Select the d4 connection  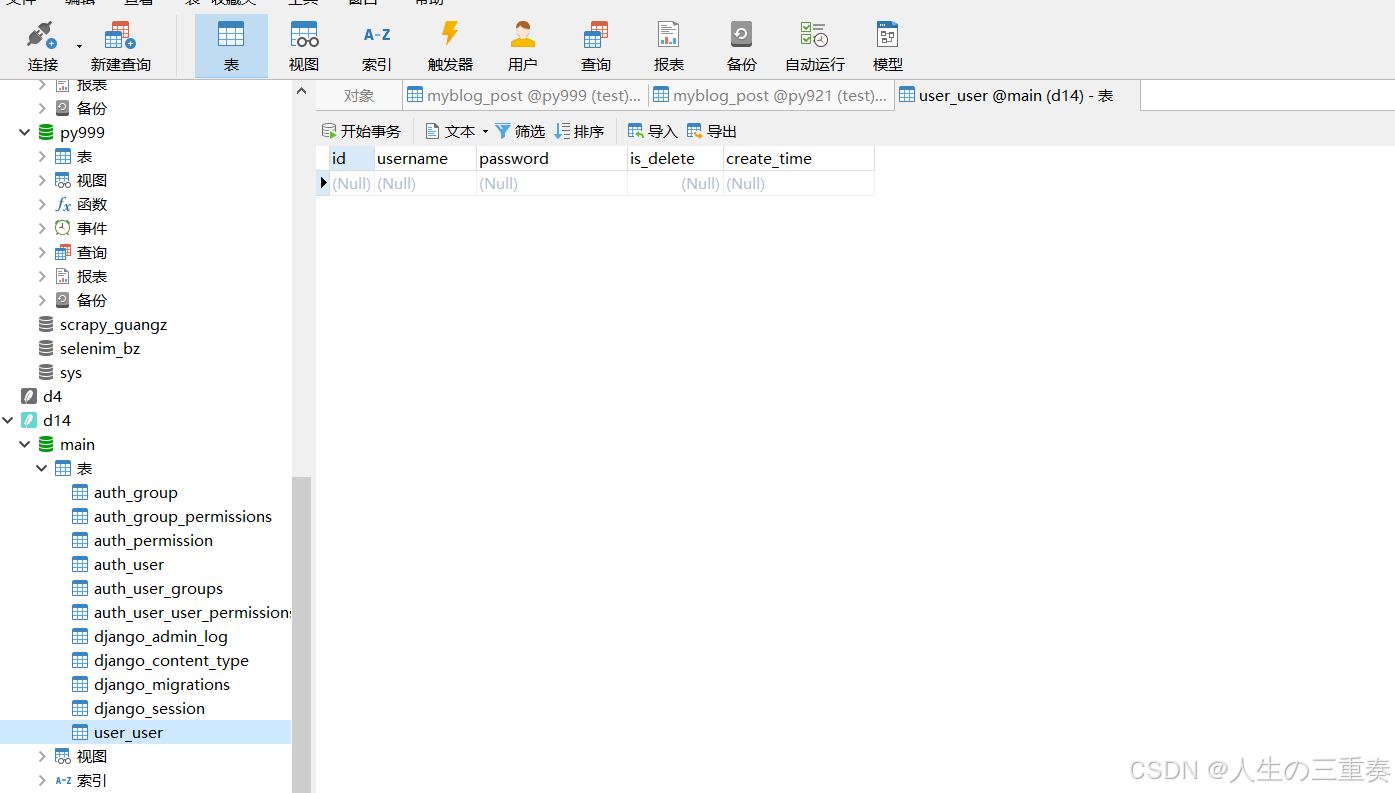click(52, 396)
